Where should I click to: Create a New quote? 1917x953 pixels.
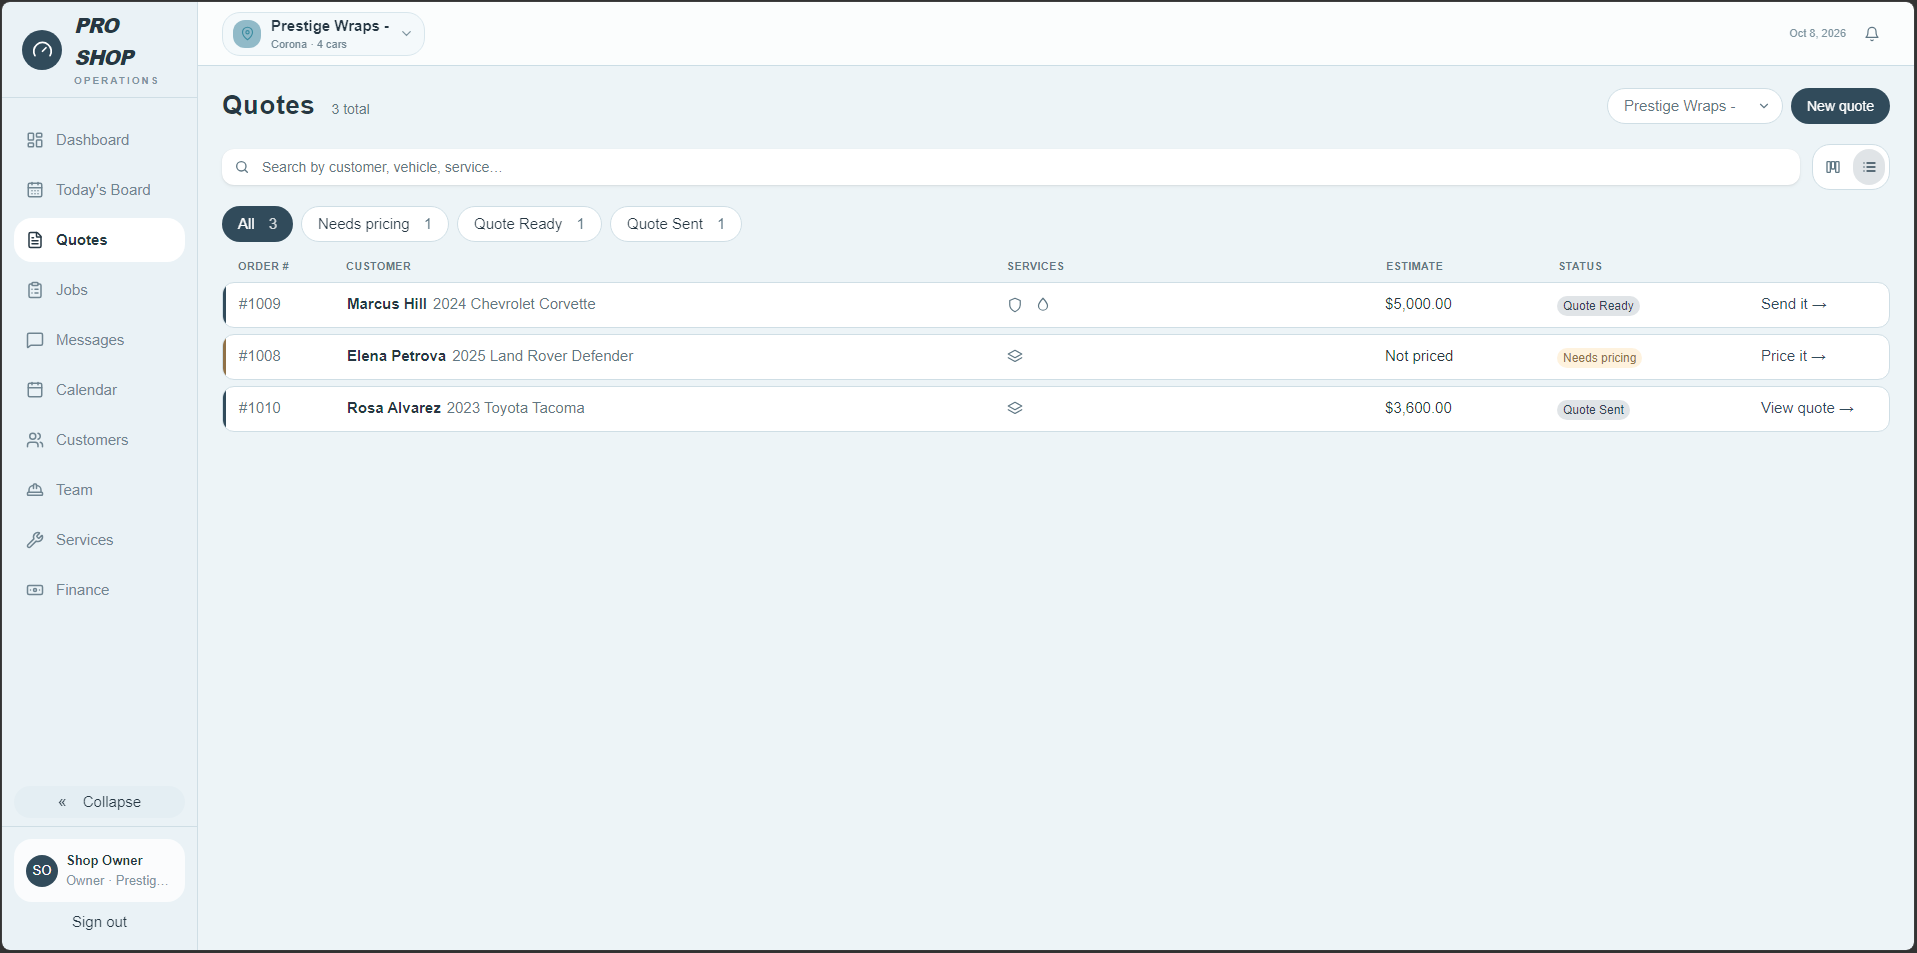pos(1840,106)
